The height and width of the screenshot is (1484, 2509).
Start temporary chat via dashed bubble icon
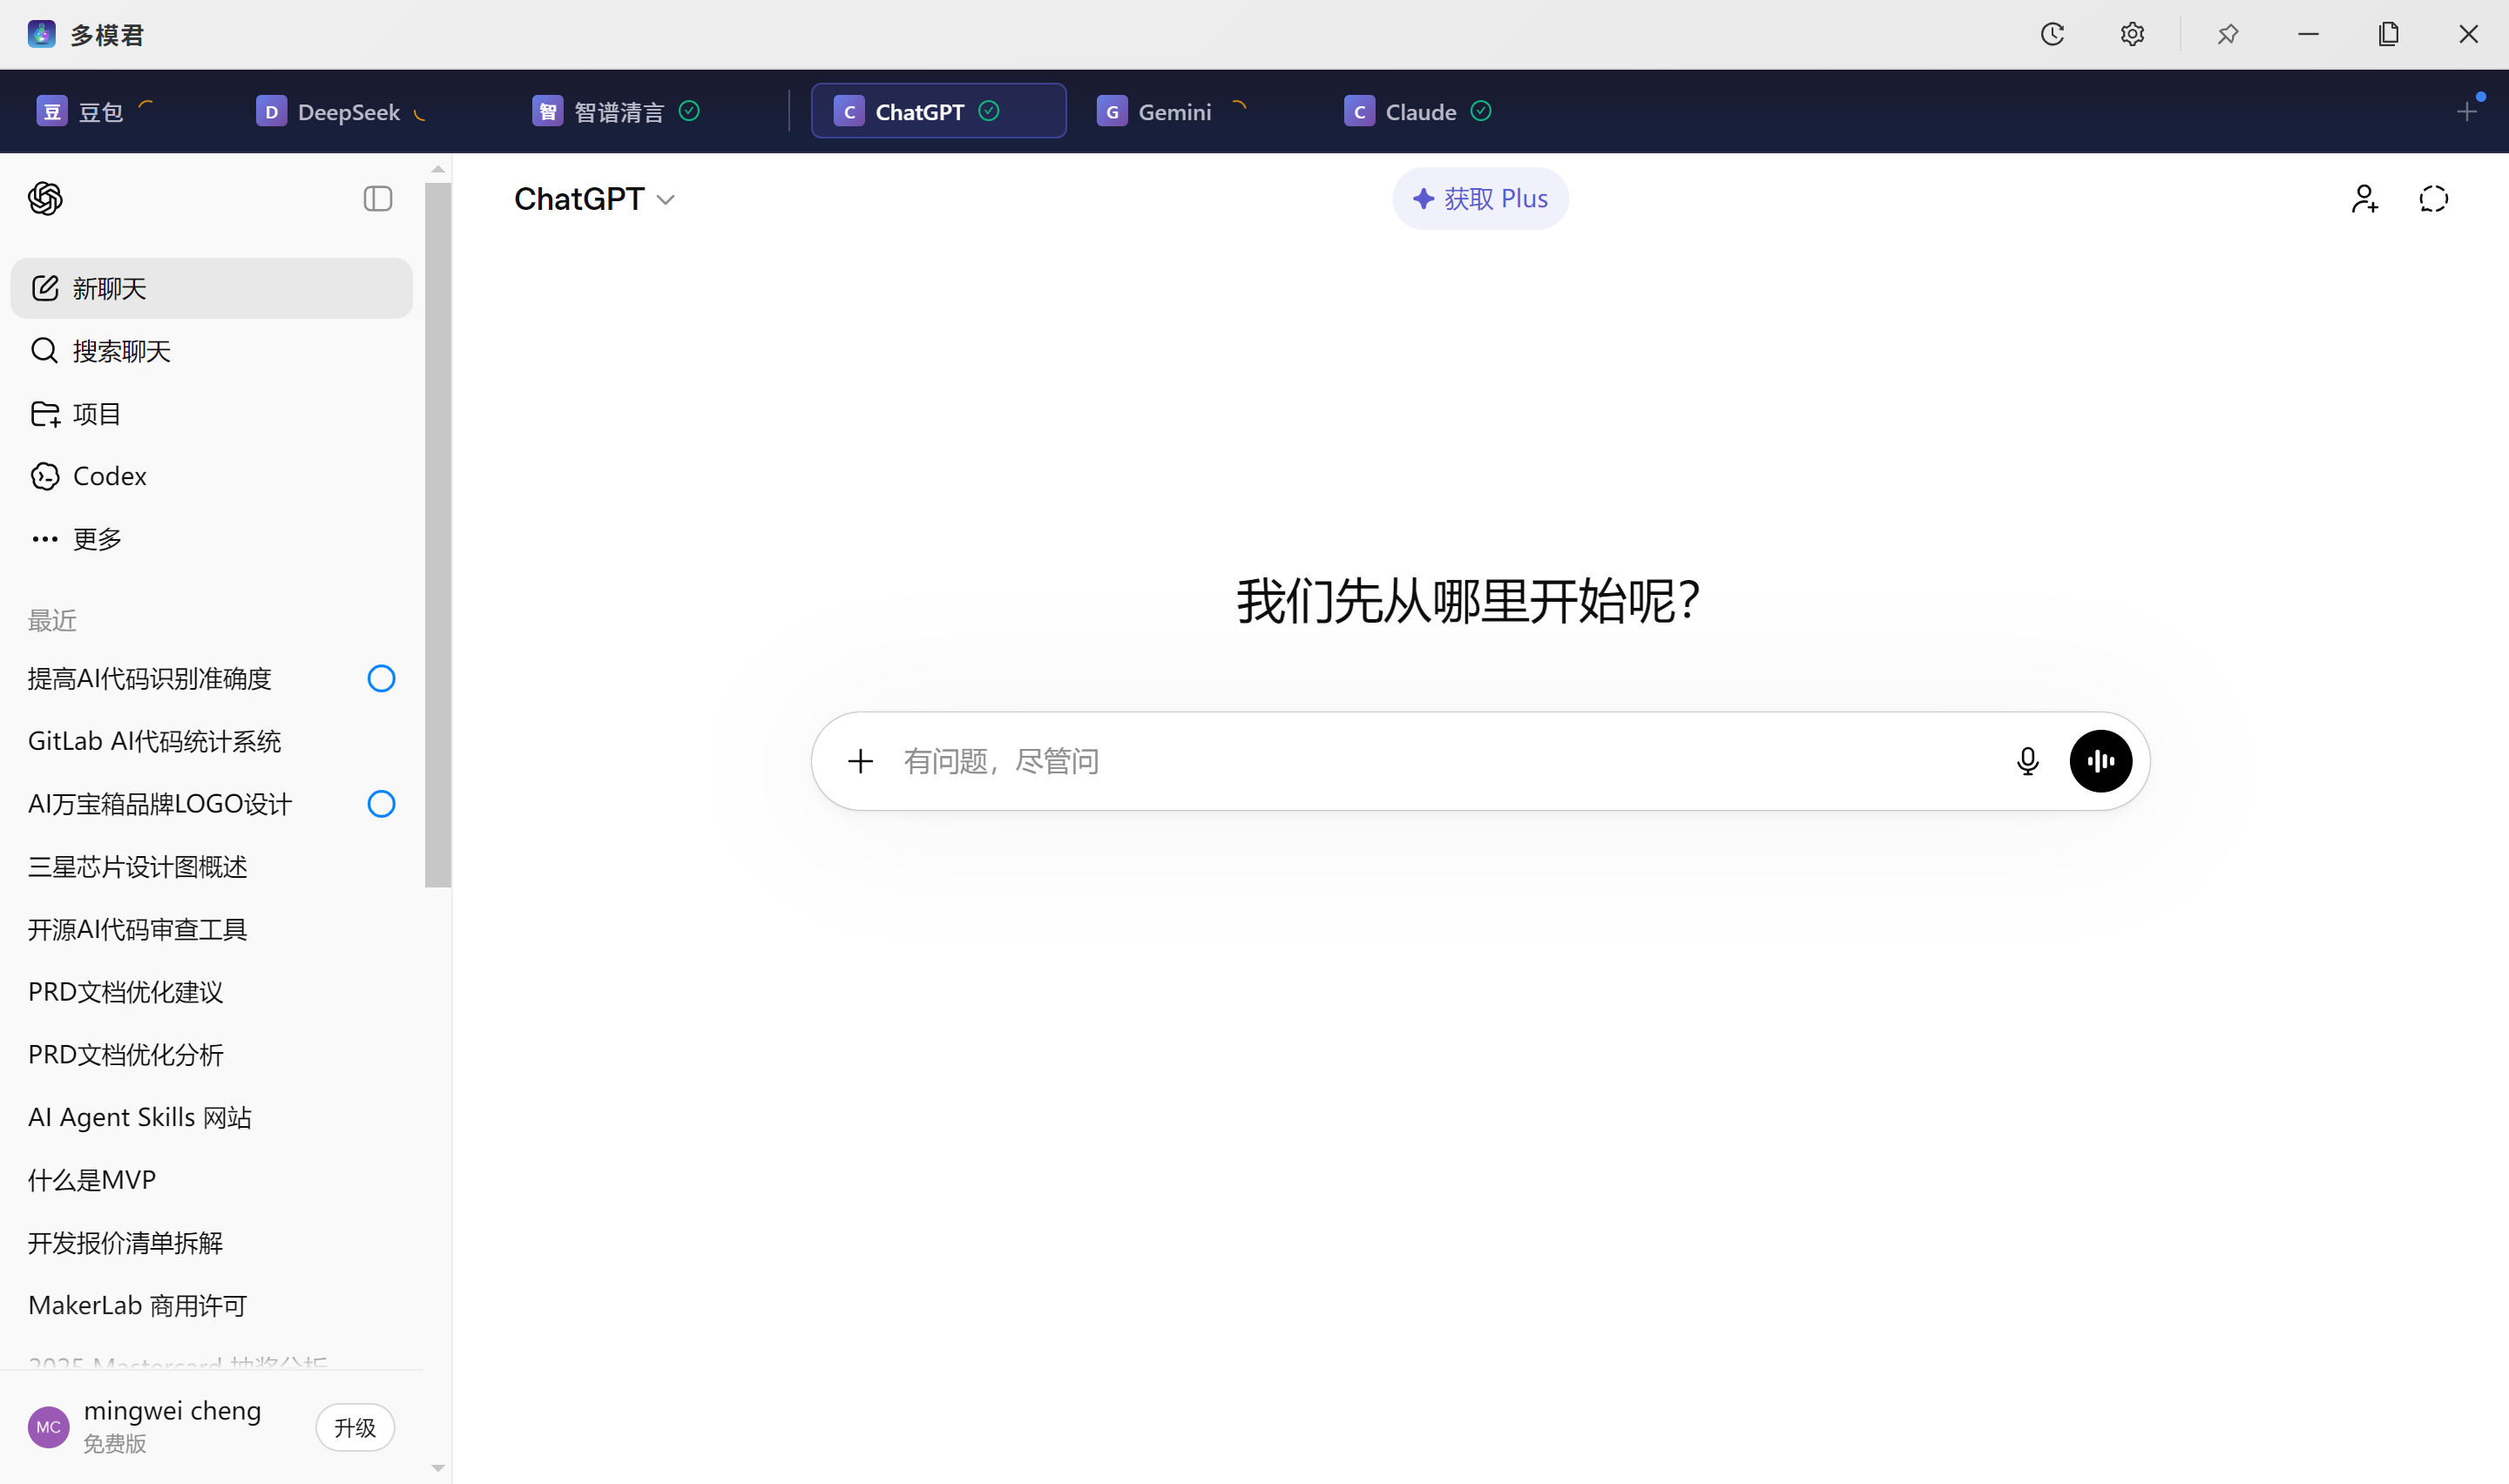coord(2433,198)
